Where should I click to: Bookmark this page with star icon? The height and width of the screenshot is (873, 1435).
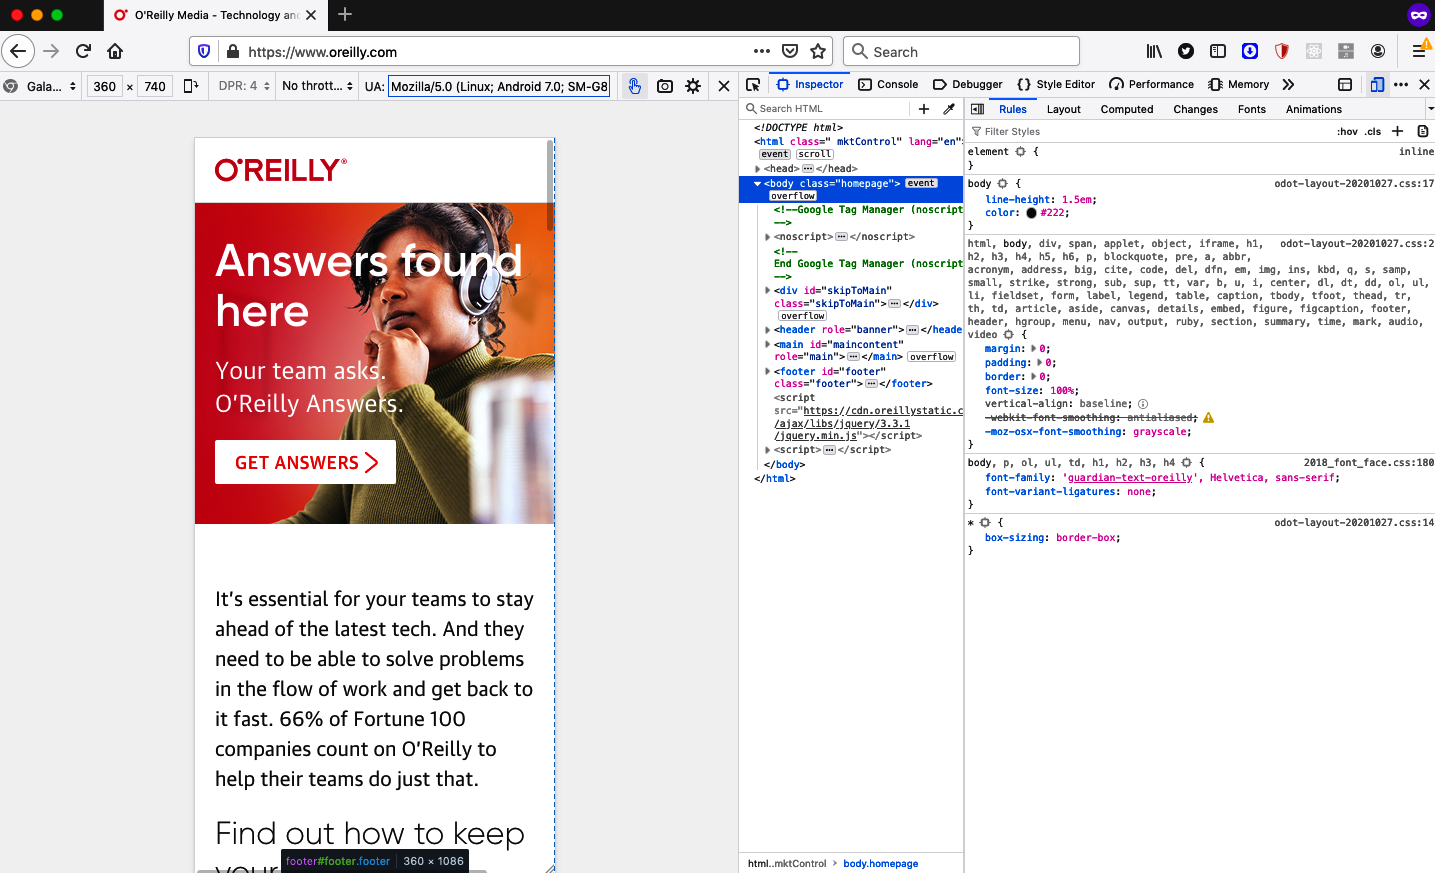818,51
